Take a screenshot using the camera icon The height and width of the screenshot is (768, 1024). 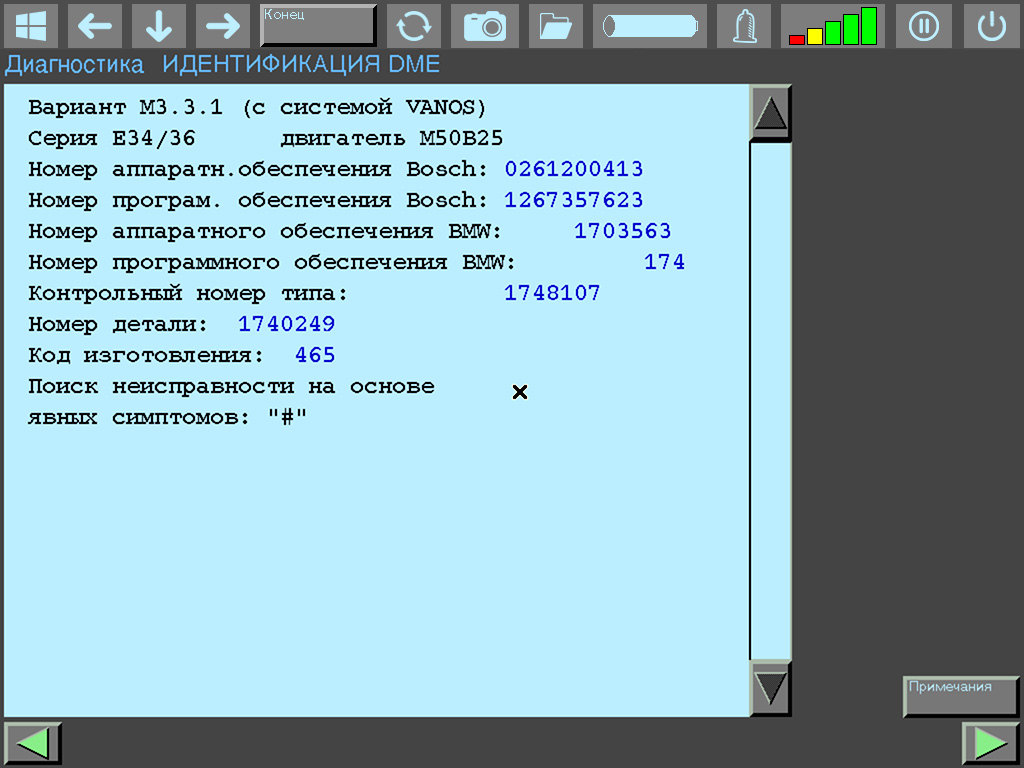[x=485, y=26]
